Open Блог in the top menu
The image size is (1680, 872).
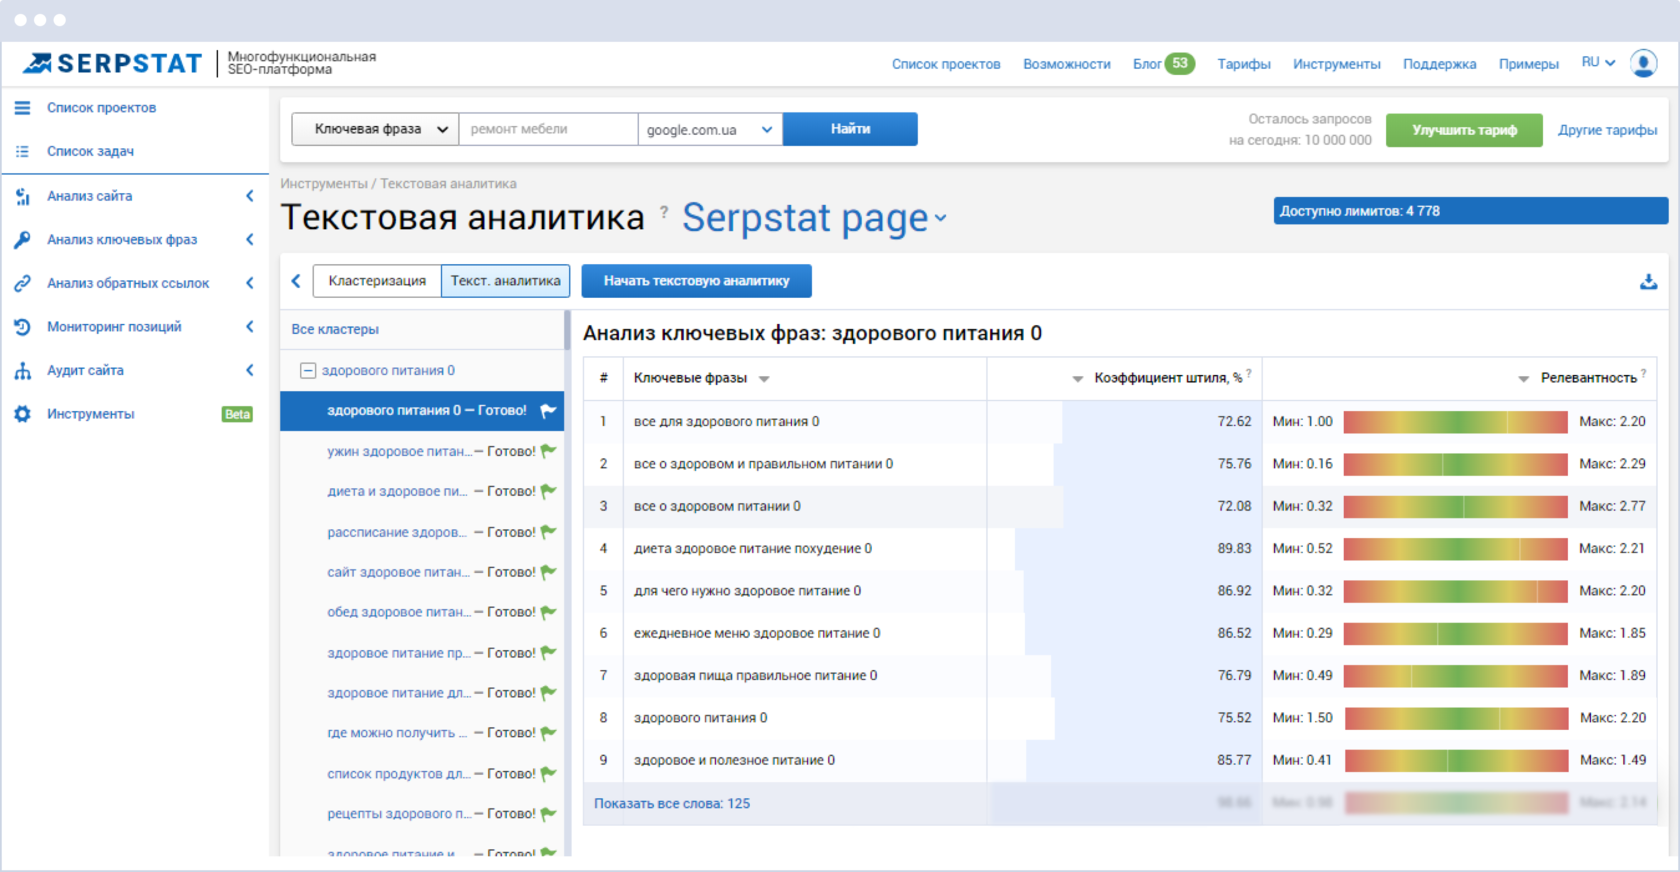(x=1146, y=64)
